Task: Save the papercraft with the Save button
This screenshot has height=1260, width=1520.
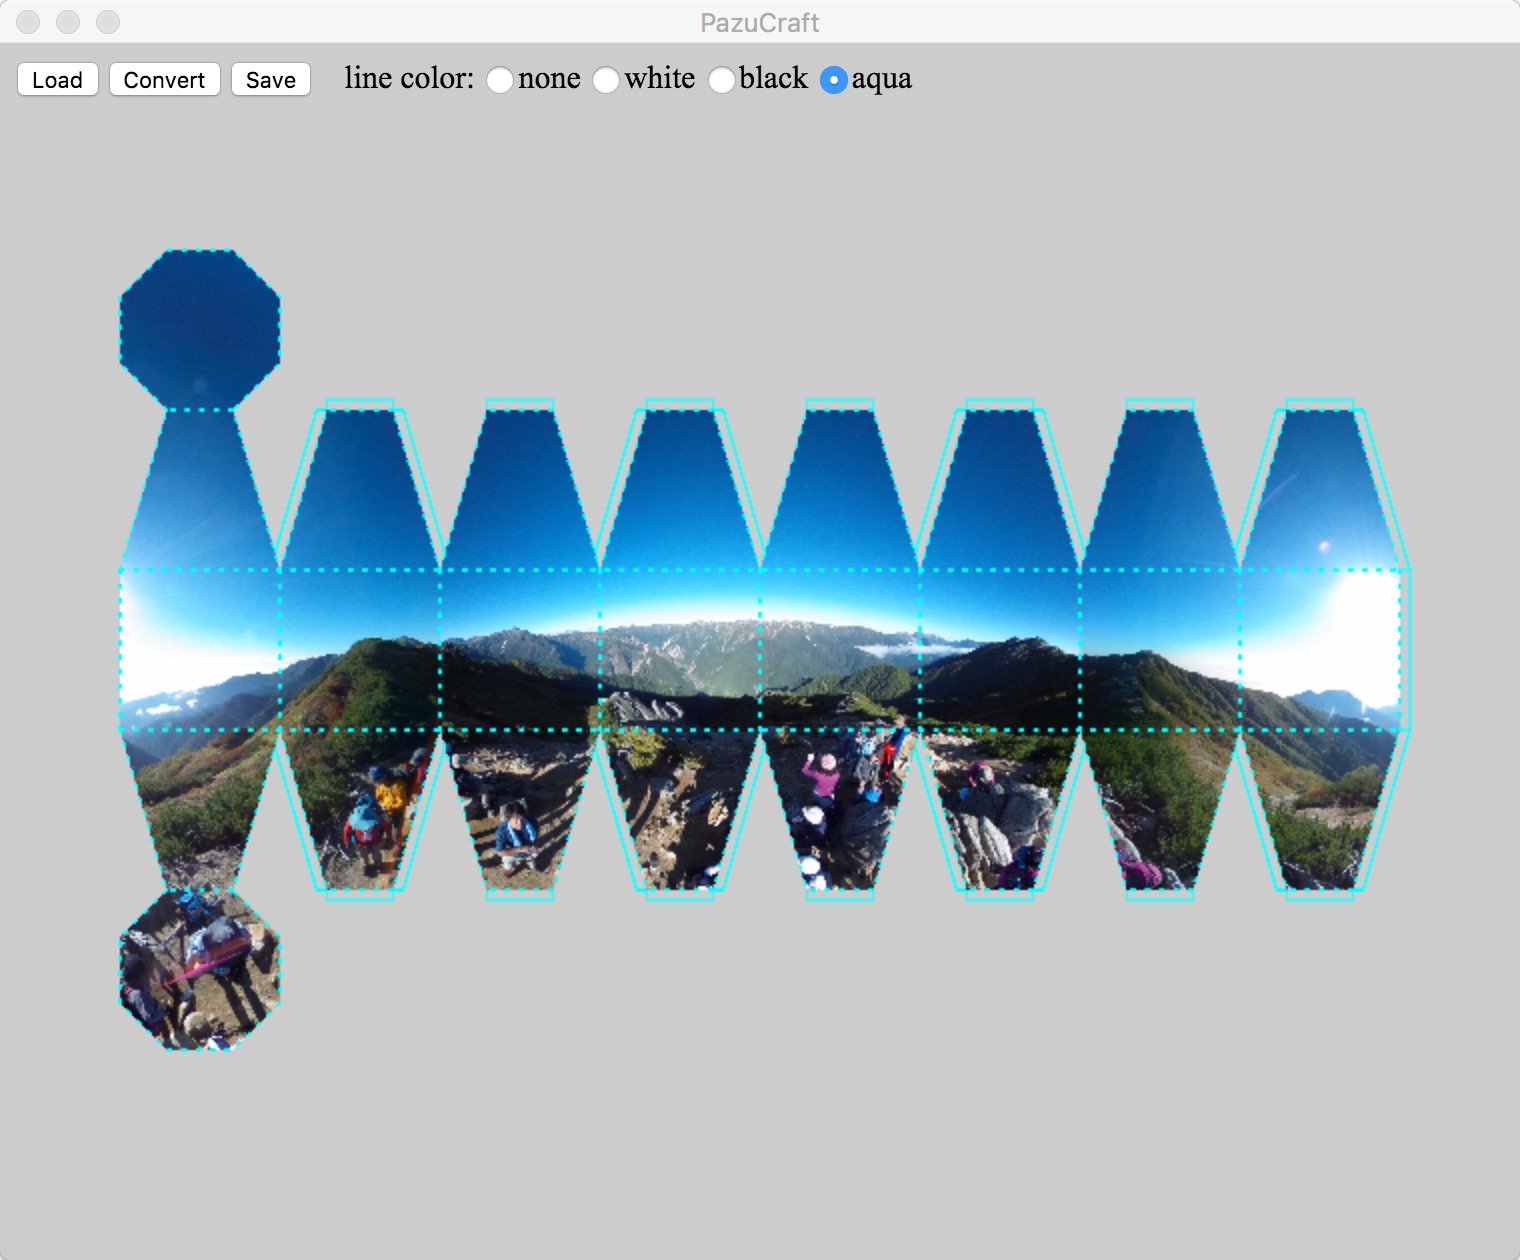Action: [x=270, y=80]
